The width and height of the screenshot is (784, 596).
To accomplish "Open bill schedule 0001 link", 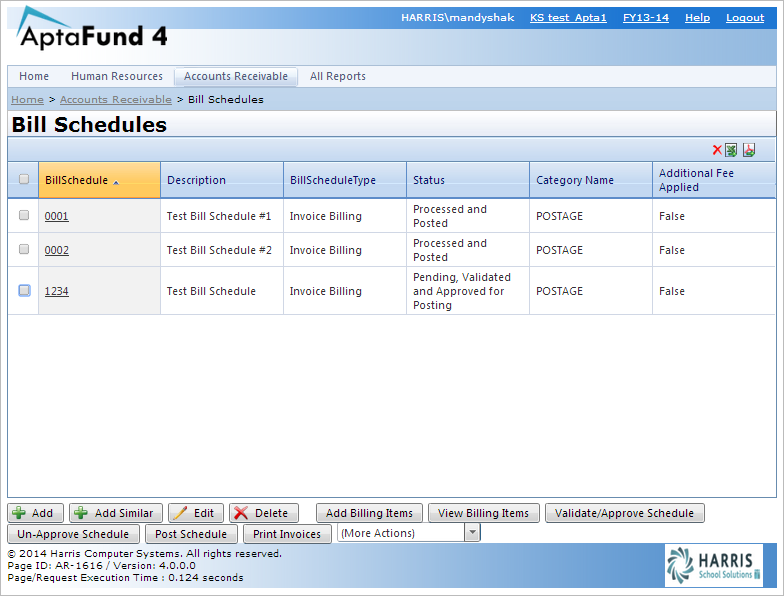I will tap(56, 216).
